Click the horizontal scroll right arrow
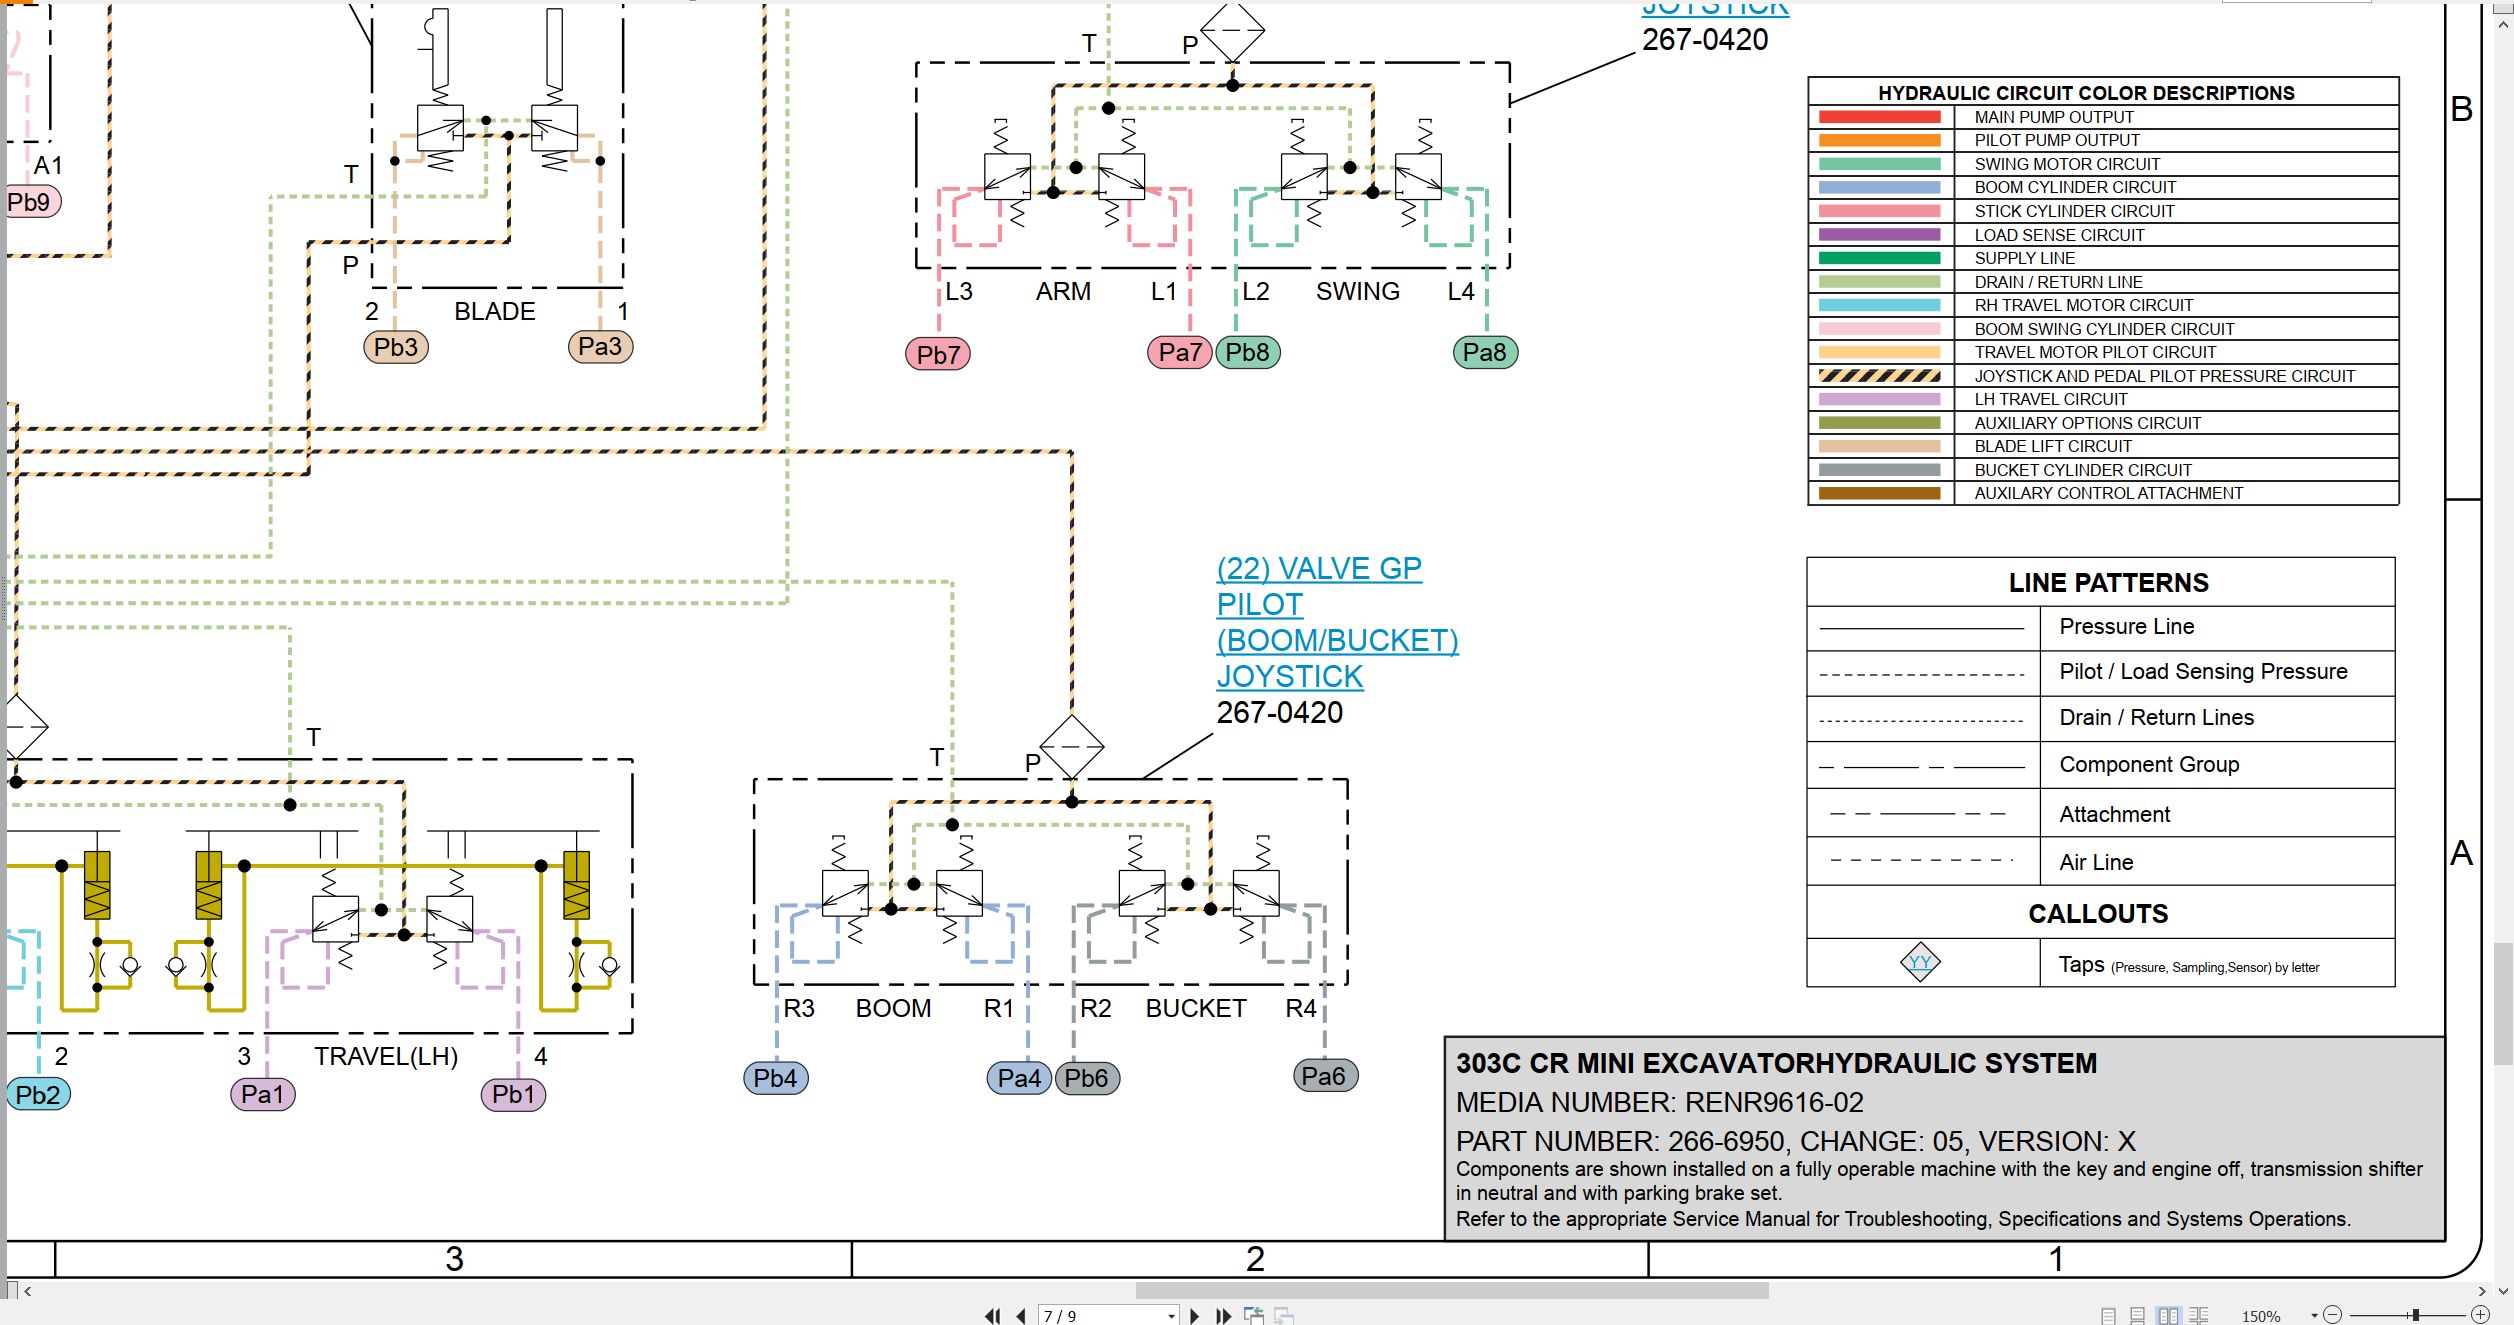This screenshot has width=2514, height=1325. coord(2482,1291)
